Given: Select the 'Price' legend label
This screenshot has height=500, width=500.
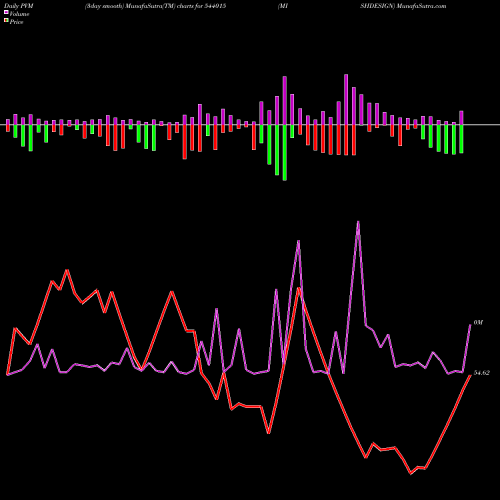Looking at the screenshot, I should (x=16, y=22).
